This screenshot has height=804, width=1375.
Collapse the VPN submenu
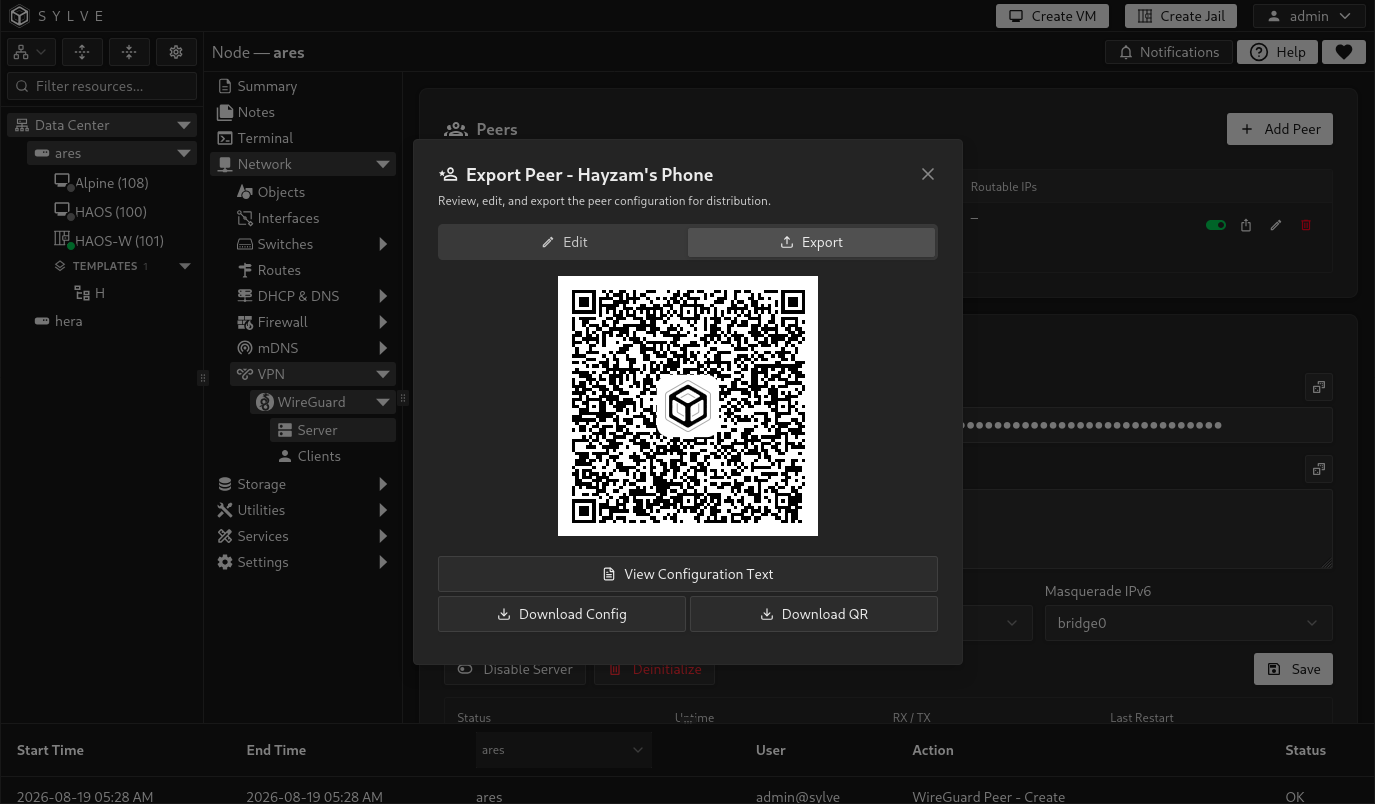coord(383,374)
